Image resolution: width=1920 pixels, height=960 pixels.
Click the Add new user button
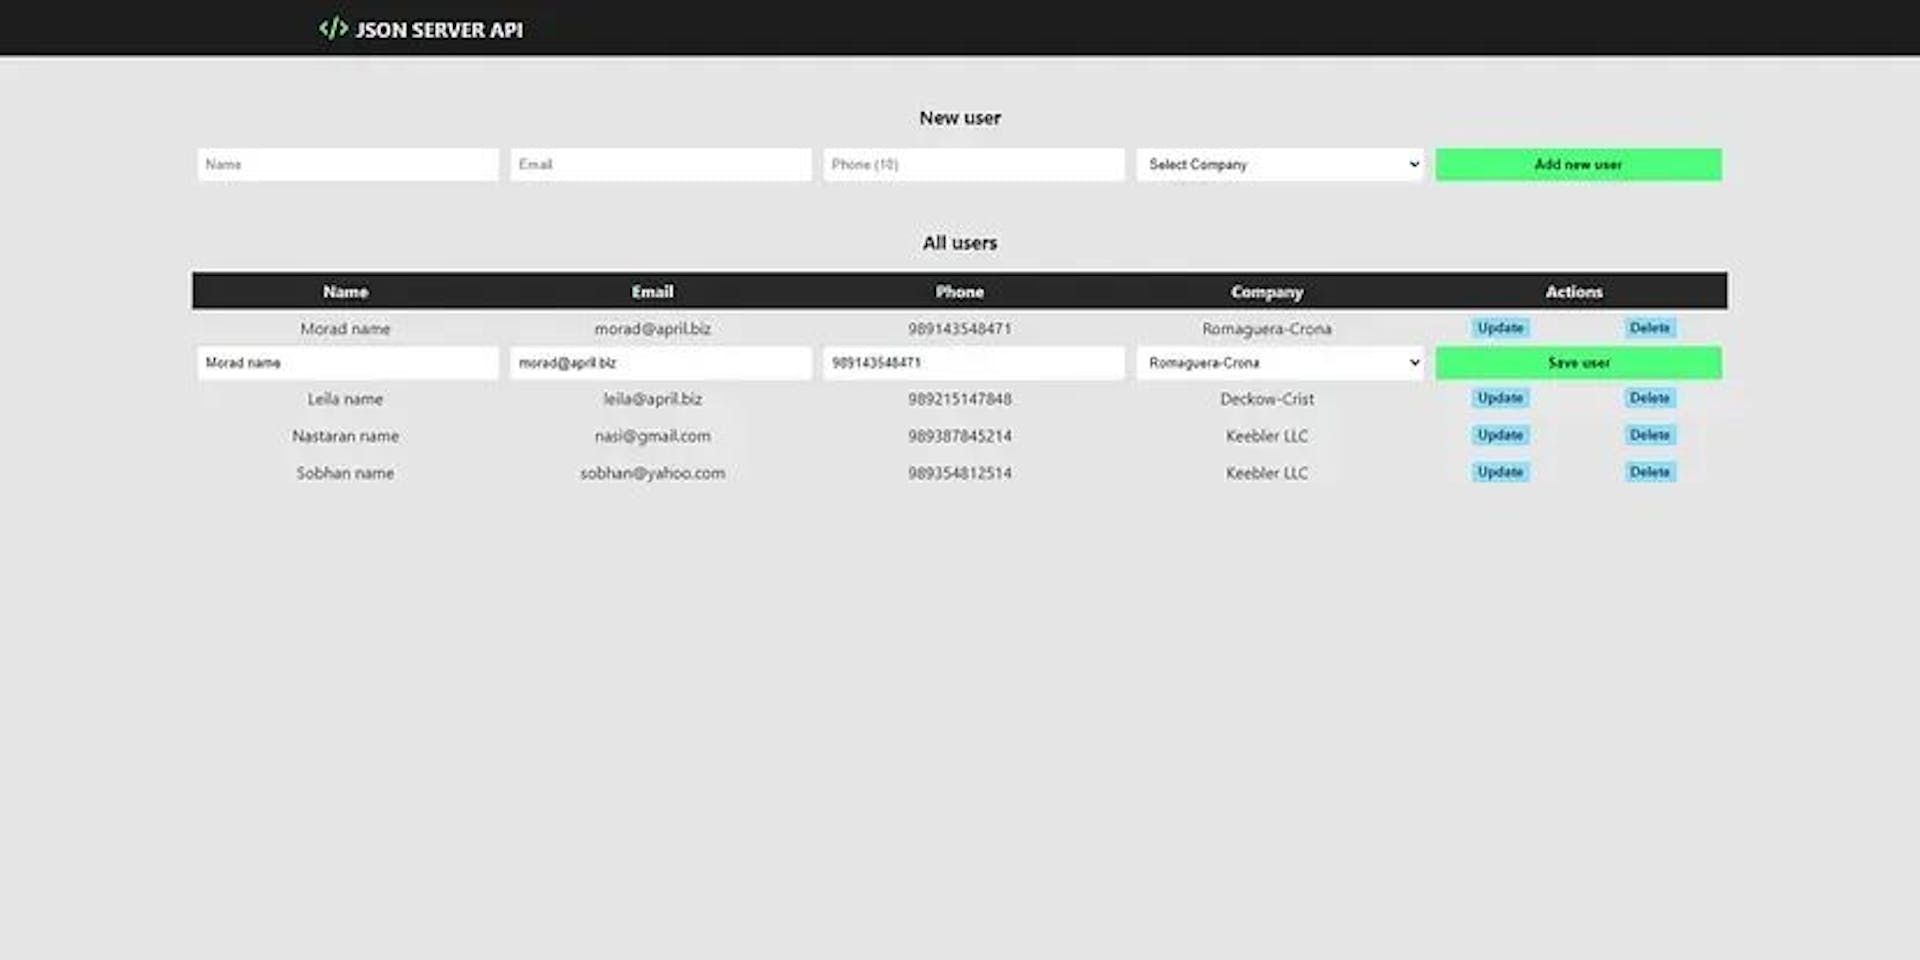pyautogui.click(x=1577, y=164)
